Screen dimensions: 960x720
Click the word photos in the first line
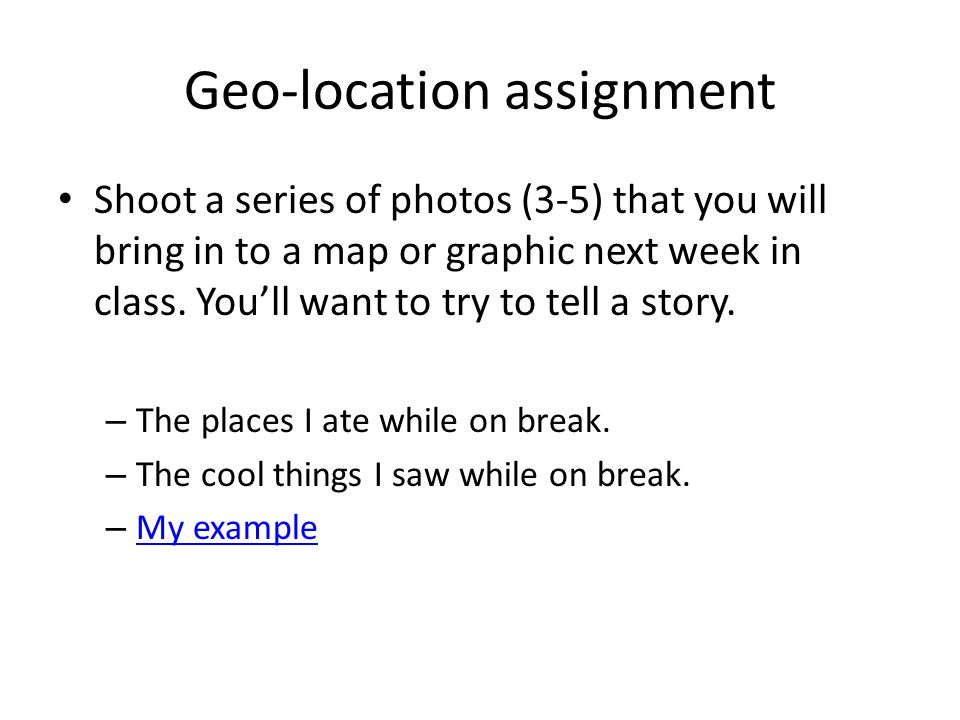point(451,201)
